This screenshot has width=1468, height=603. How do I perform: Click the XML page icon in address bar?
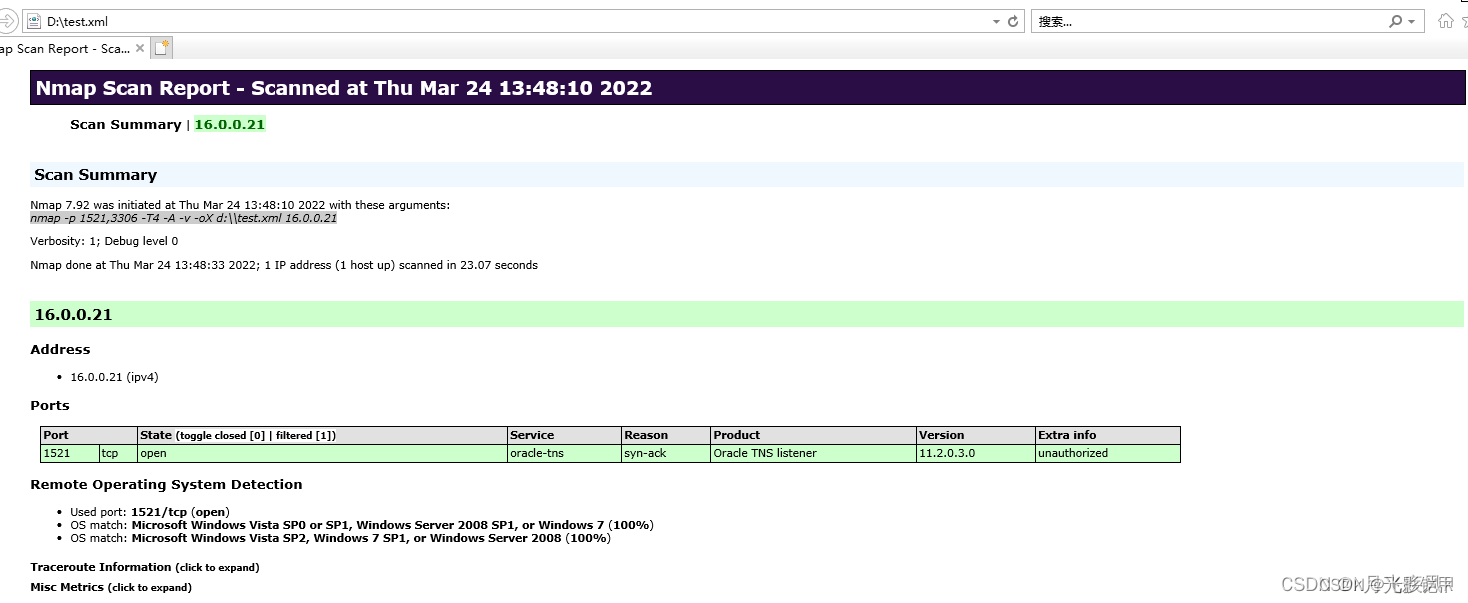34,21
